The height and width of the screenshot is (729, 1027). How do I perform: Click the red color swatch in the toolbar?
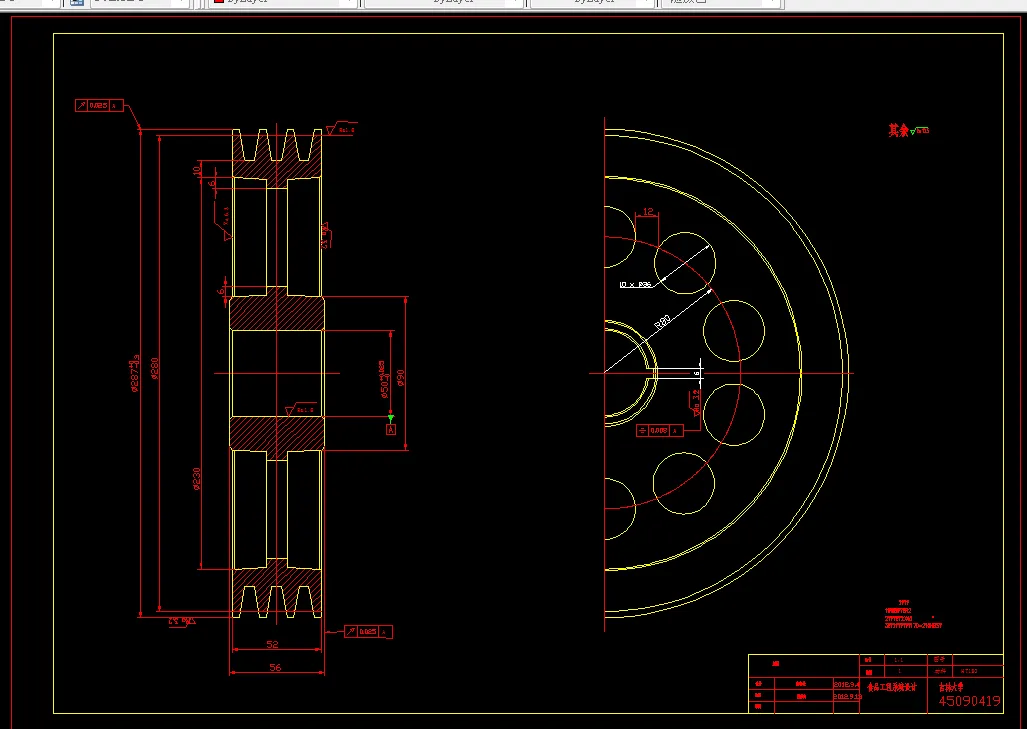coord(219,2)
